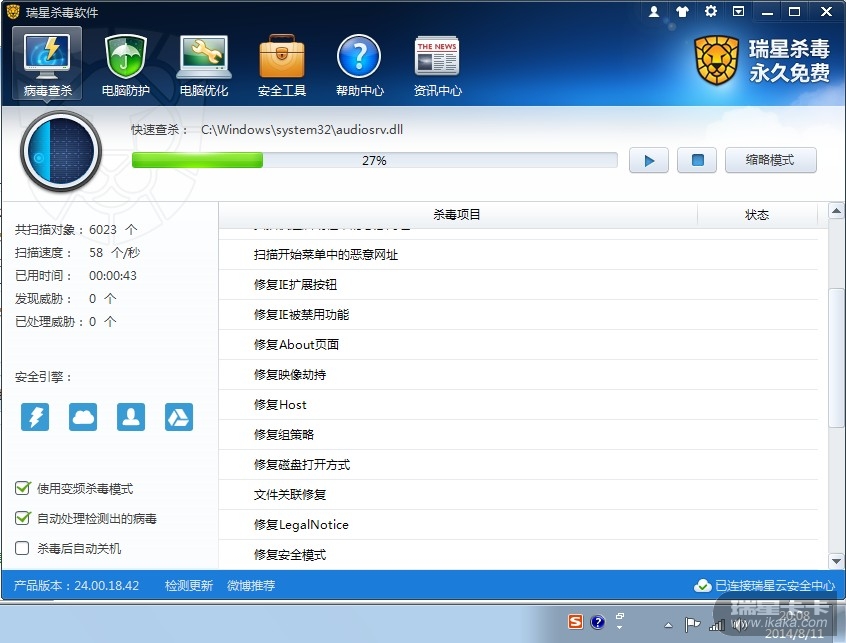Click the Action Center flag tray icon
This screenshot has width=846, height=643.
[692, 624]
